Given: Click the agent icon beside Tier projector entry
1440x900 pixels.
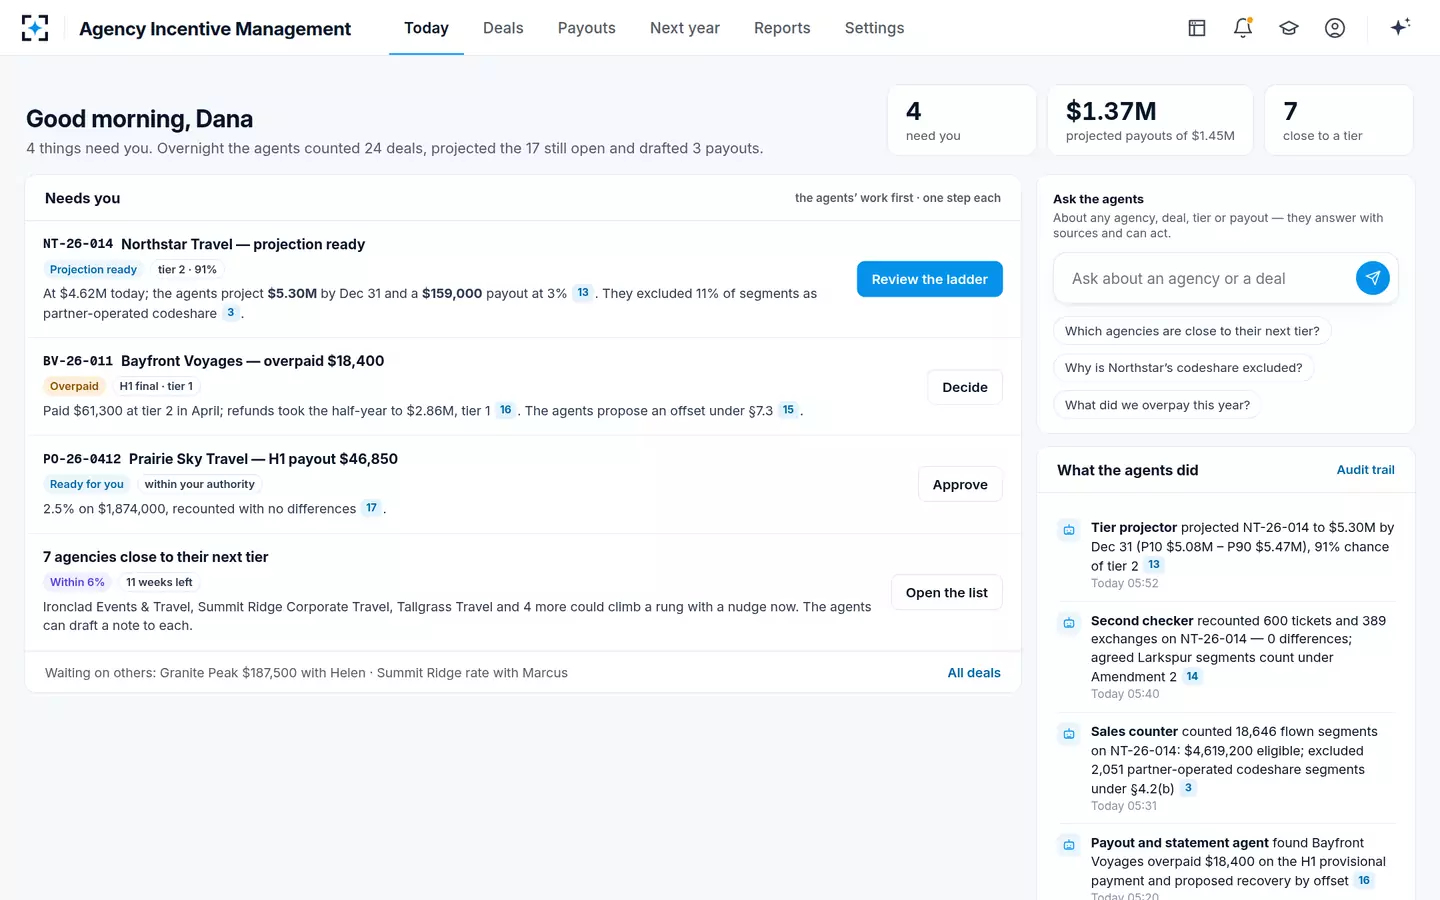Looking at the screenshot, I should tap(1069, 530).
